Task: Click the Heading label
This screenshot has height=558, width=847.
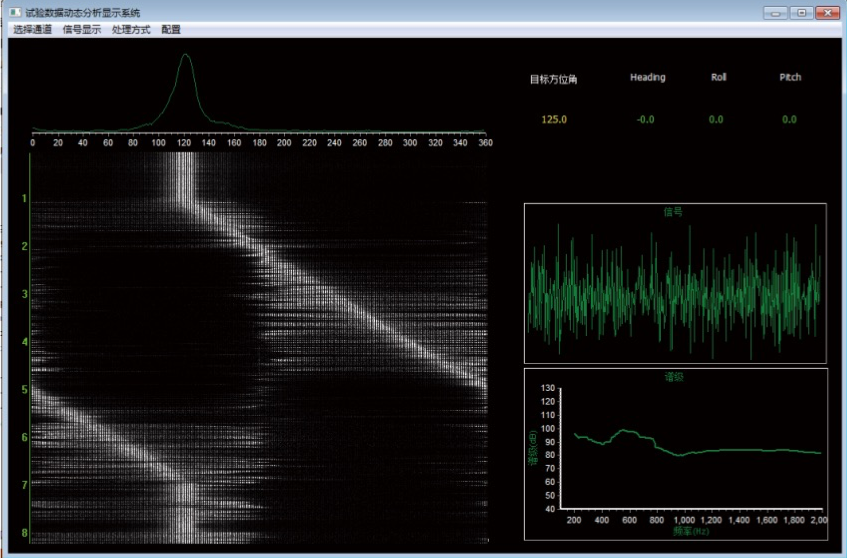Action: pos(648,77)
